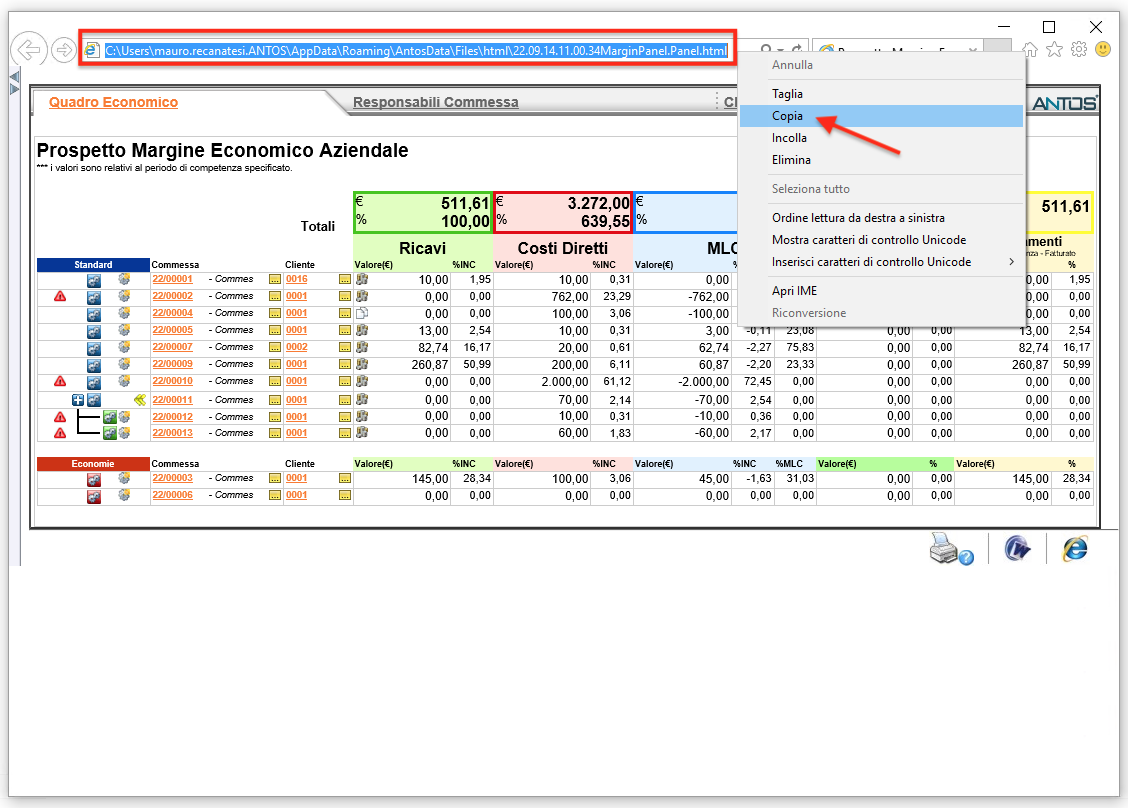1128x808 pixels.
Task: Open the browser settings gear icon
Action: tap(1078, 49)
